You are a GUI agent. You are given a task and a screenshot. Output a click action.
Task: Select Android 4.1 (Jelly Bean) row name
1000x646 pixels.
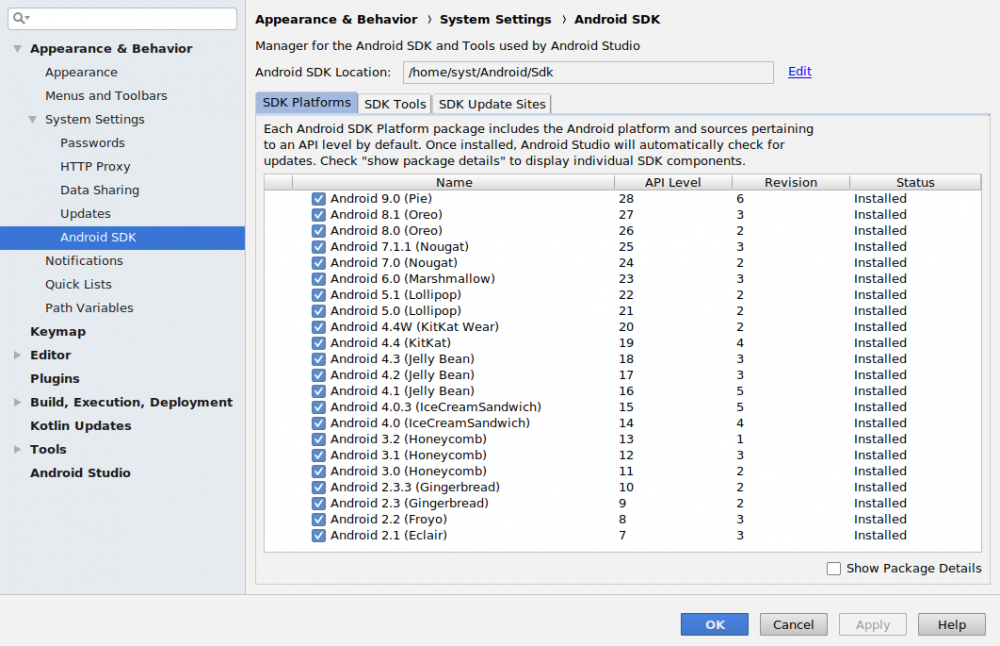[402, 391]
